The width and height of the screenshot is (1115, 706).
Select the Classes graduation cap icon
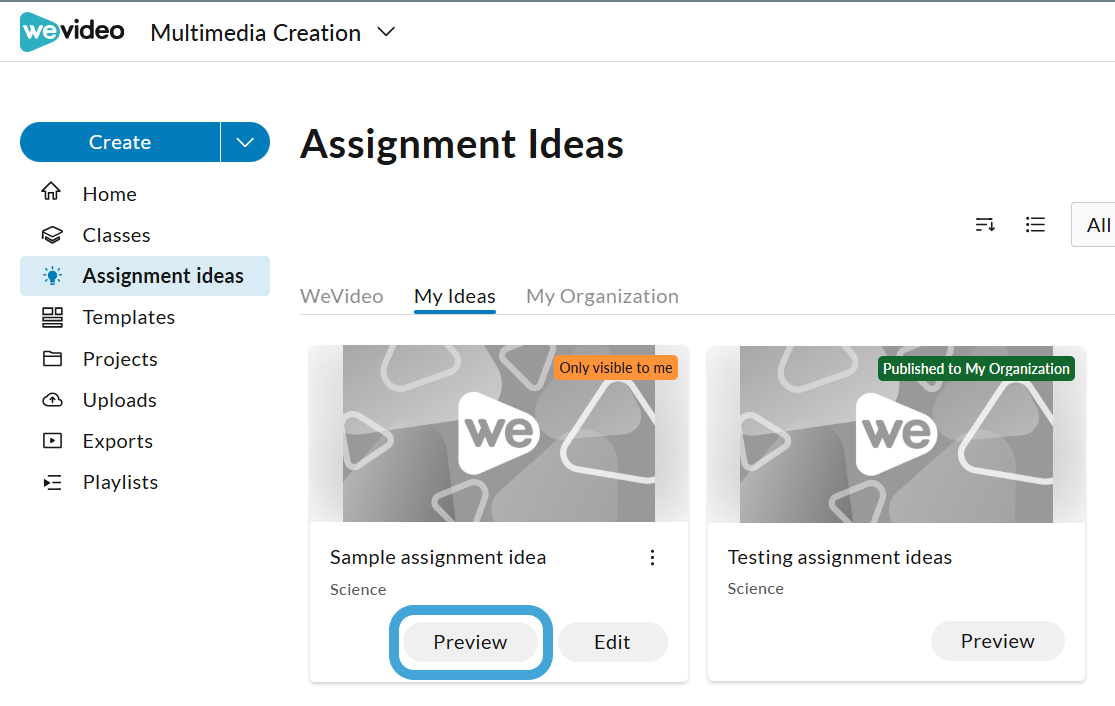click(x=52, y=235)
